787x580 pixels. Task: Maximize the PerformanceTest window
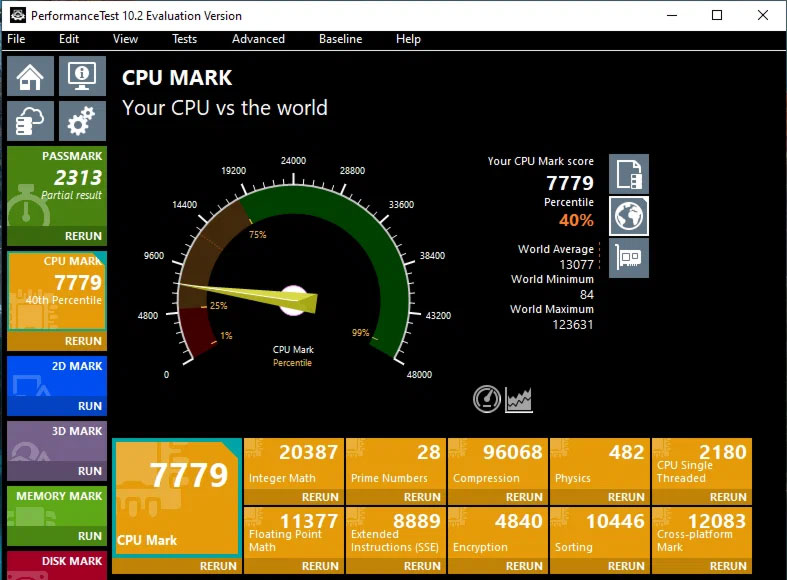click(717, 15)
